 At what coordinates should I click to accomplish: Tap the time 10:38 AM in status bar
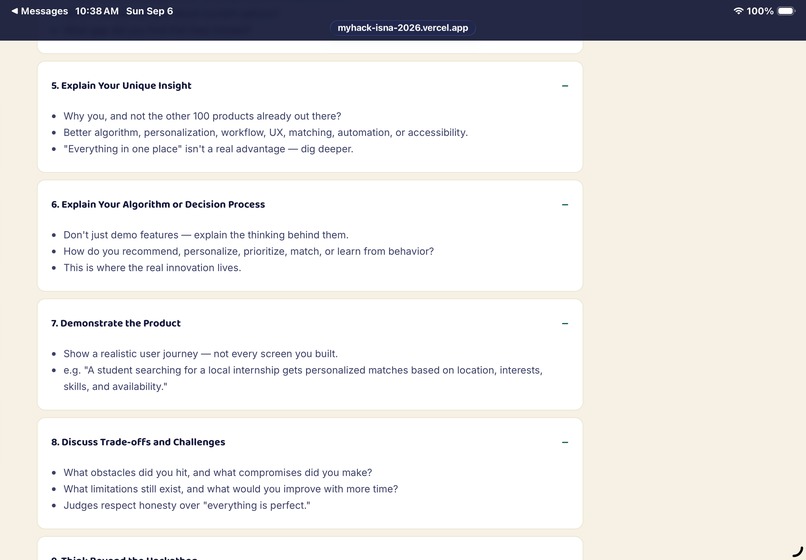tap(97, 11)
